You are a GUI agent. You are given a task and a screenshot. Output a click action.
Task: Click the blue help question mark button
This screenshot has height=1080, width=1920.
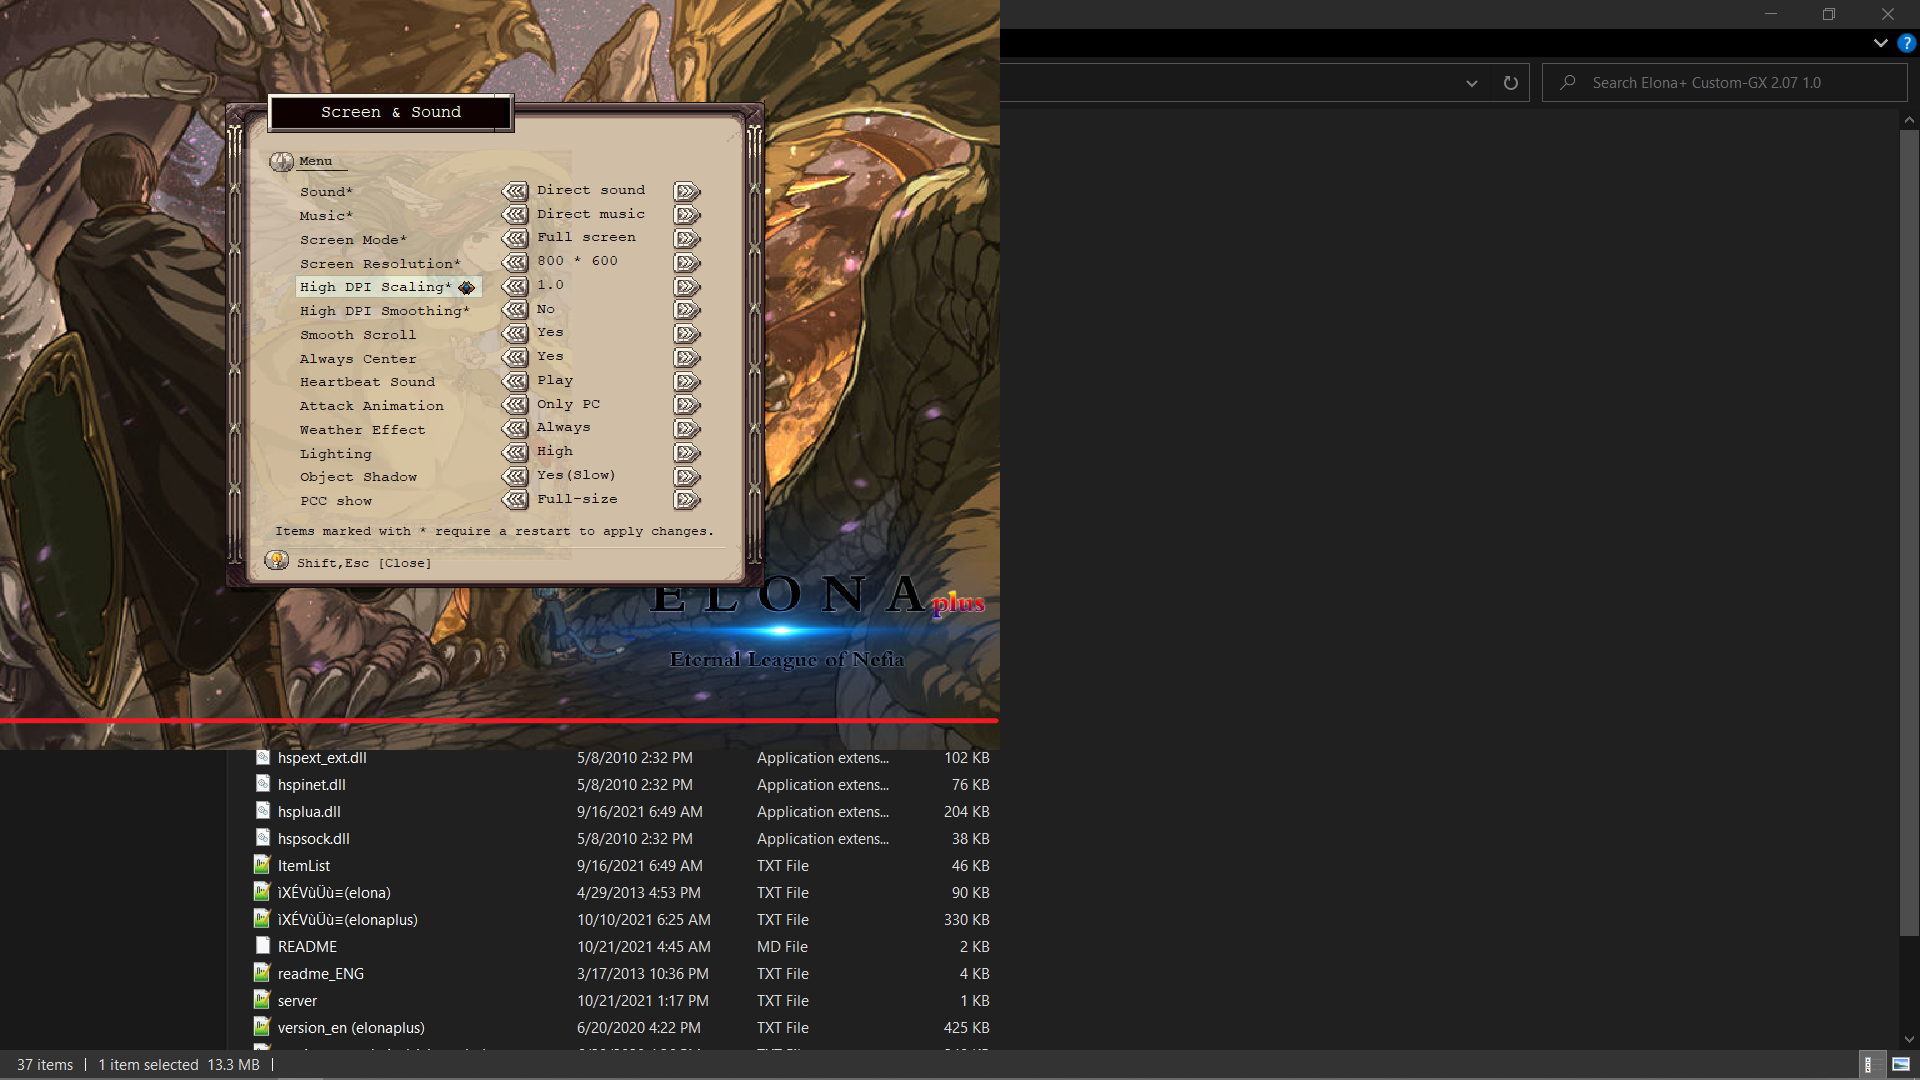(x=1905, y=43)
